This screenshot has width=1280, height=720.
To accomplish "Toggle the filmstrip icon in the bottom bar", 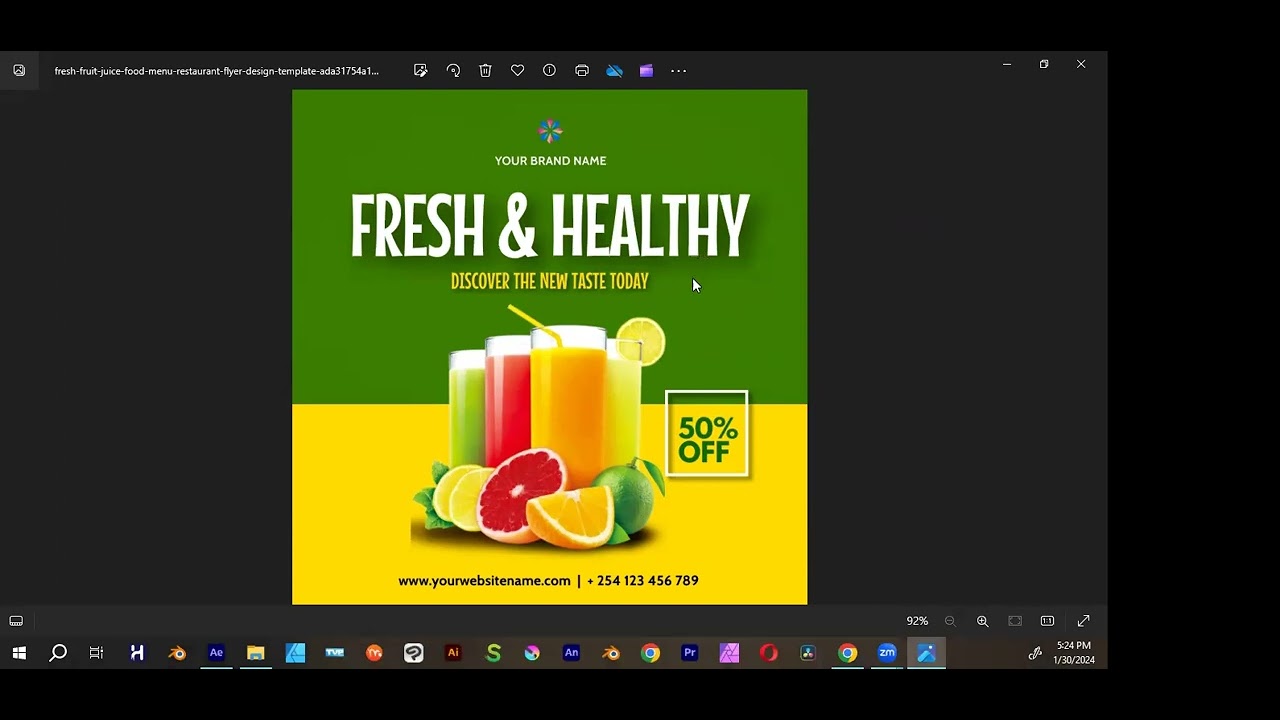I will pyautogui.click(x=16, y=621).
